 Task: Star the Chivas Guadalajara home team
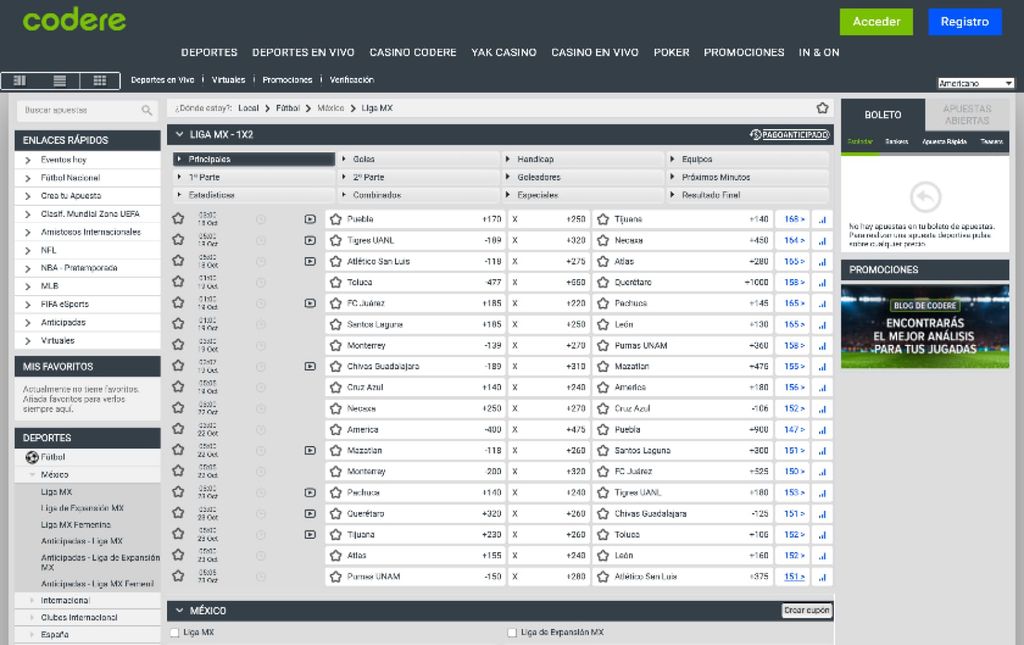[336, 366]
